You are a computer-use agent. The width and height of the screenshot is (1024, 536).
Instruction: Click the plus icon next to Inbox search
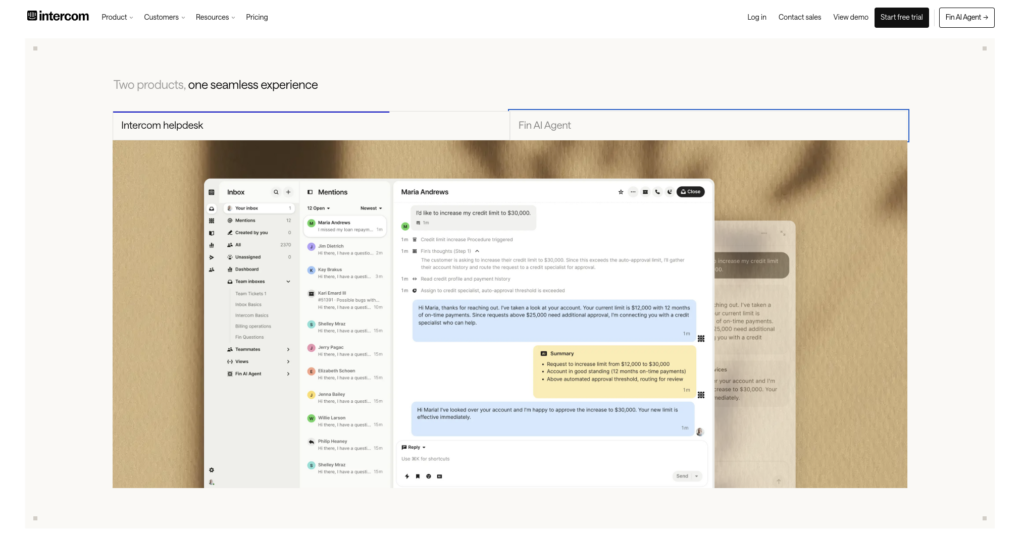[288, 192]
